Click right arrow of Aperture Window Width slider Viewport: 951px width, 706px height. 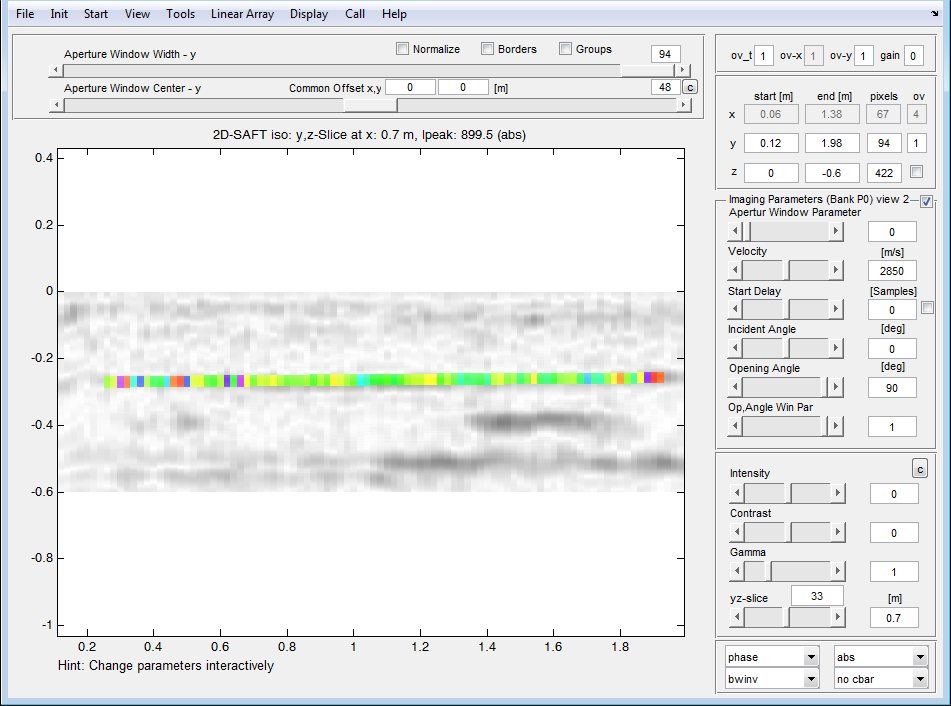[683, 70]
